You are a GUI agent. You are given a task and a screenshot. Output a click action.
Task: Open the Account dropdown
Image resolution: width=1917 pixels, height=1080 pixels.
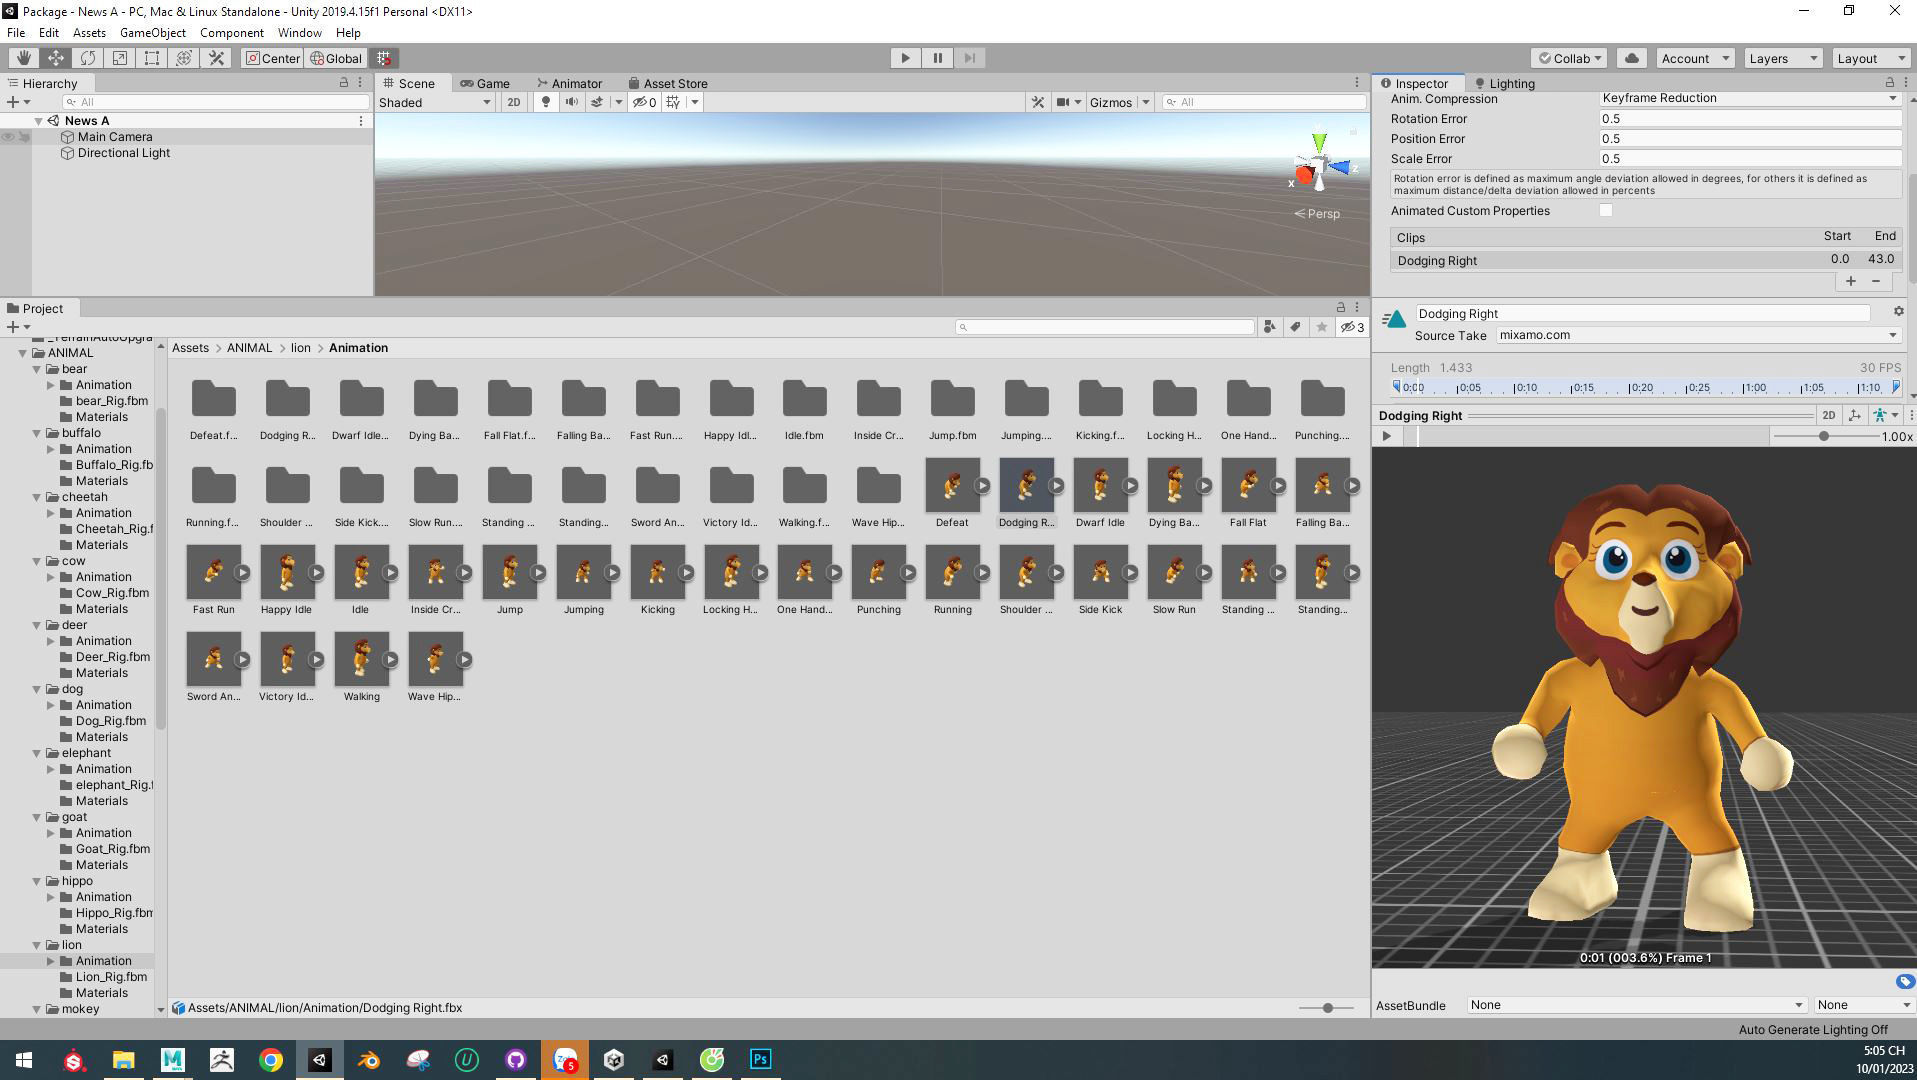tap(1694, 58)
